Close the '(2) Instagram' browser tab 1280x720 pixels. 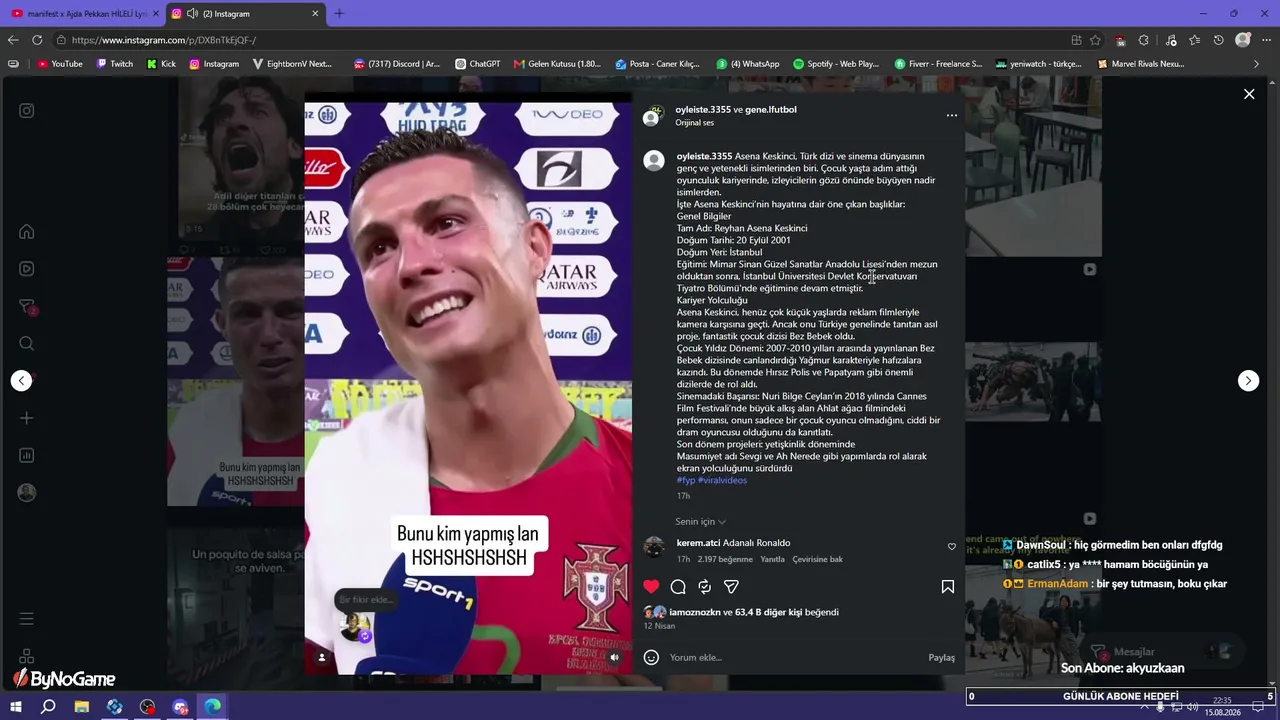(x=316, y=14)
